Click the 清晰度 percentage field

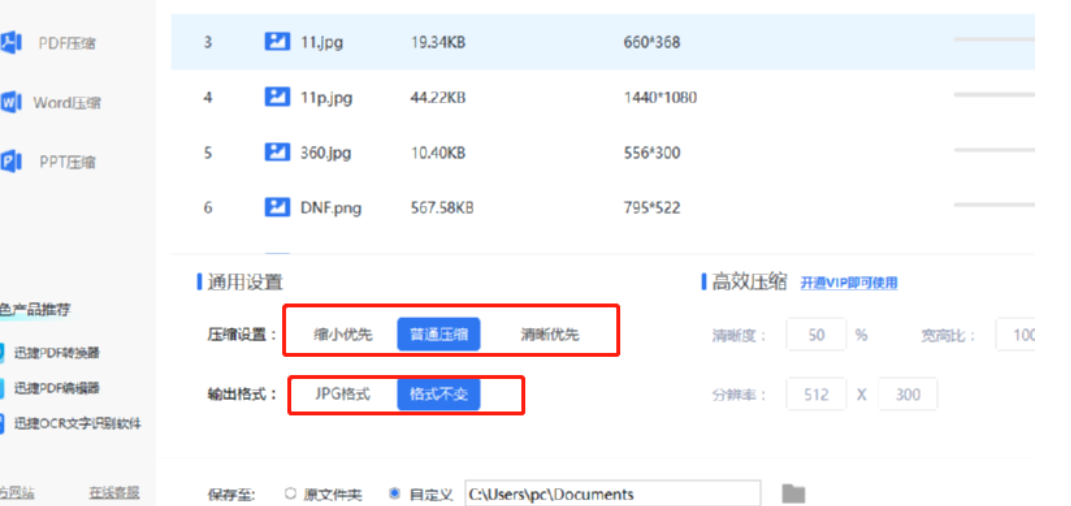click(816, 335)
